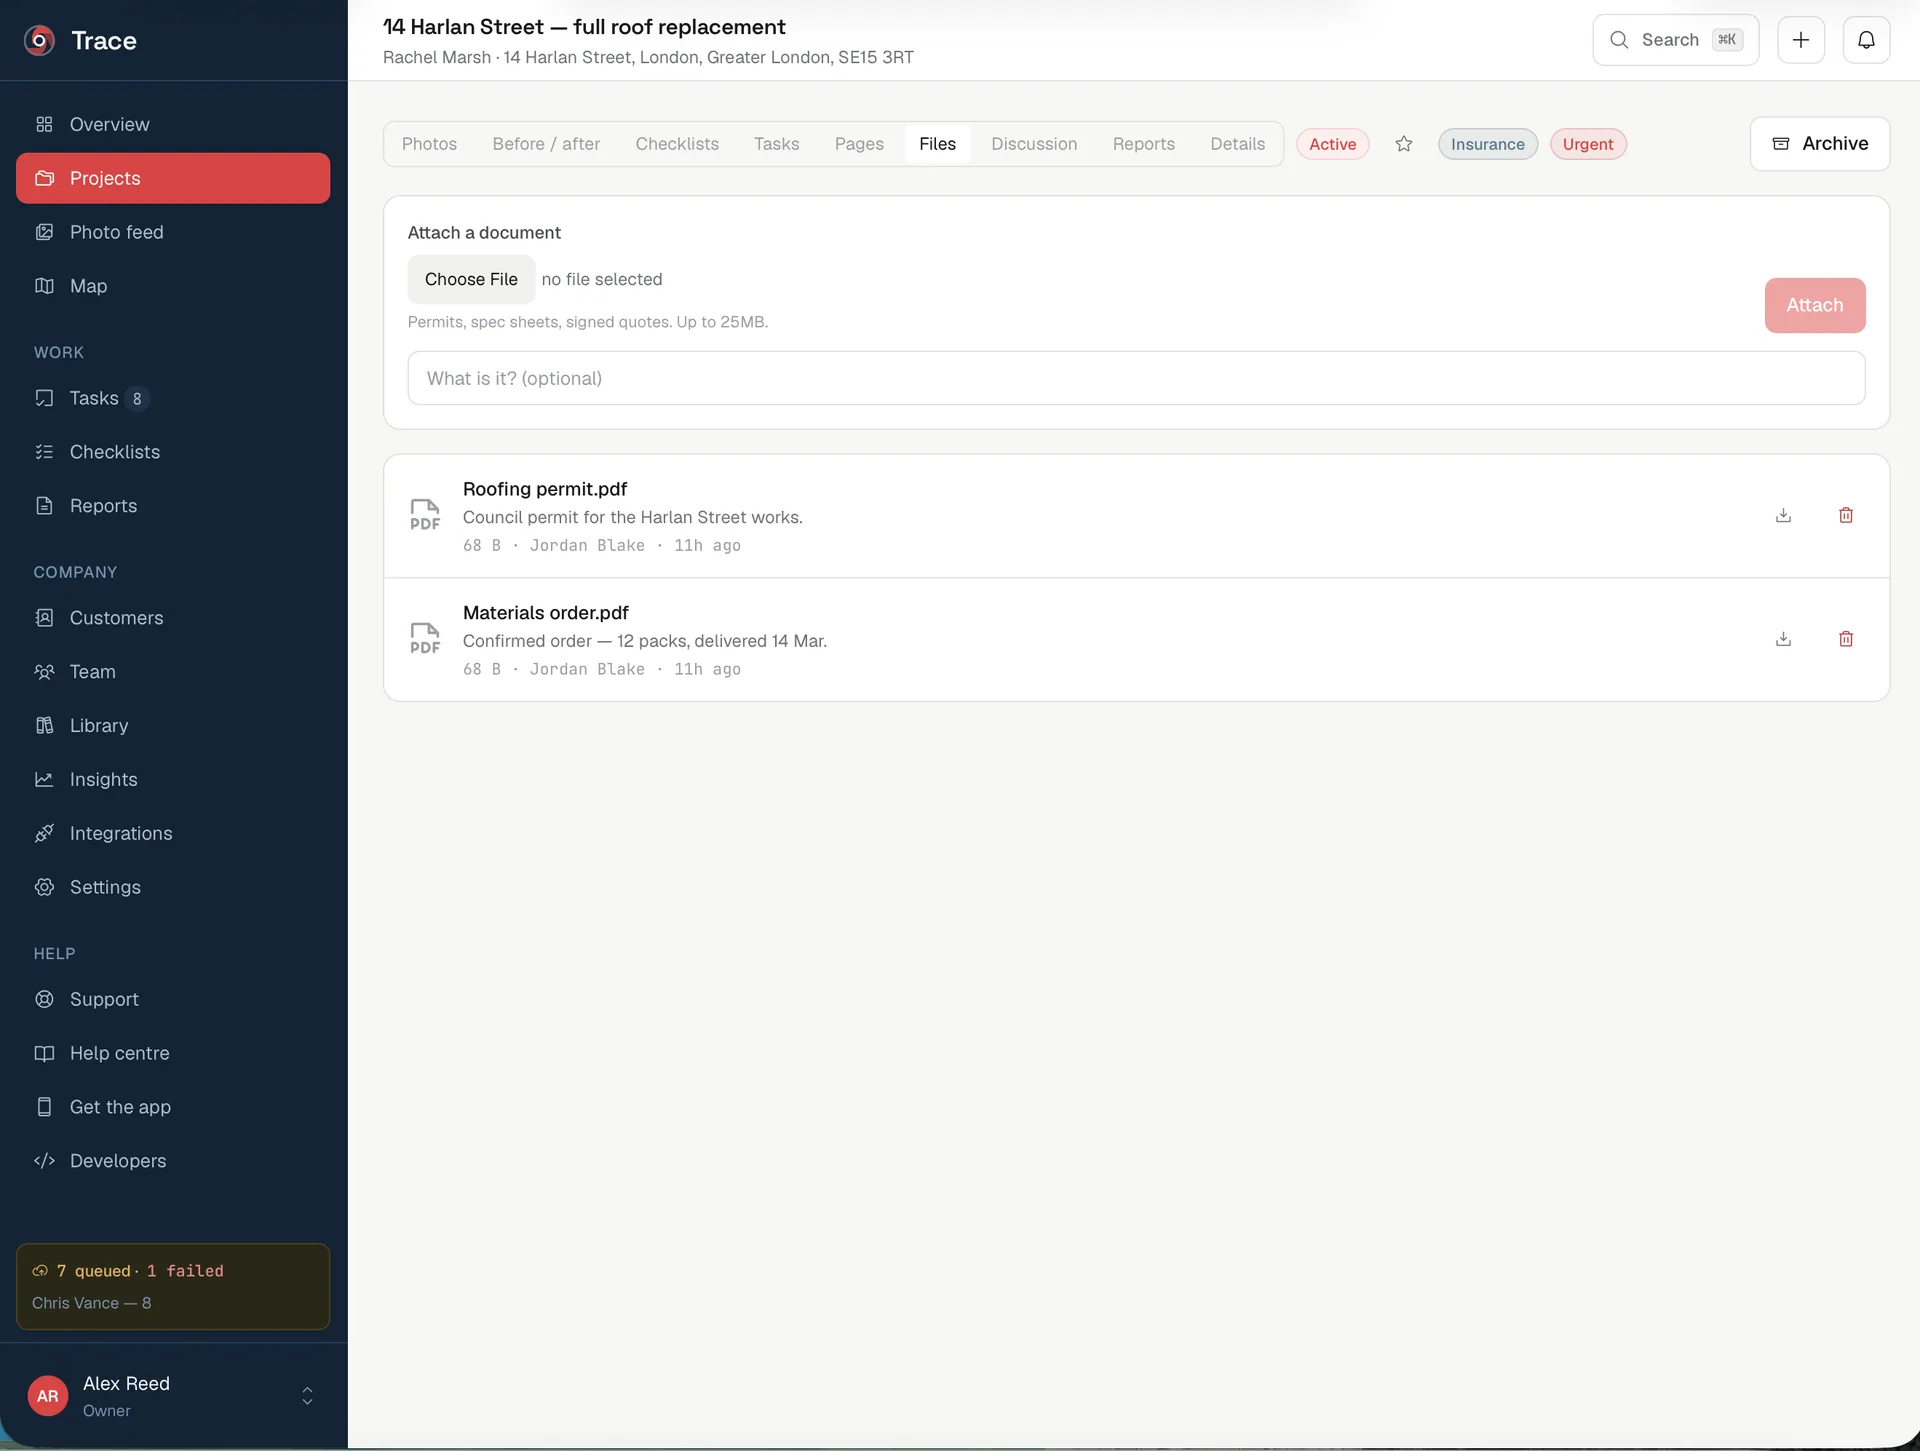Viewport: 1920px width, 1451px height.
Task: Open the Pages tab
Action: coord(859,144)
